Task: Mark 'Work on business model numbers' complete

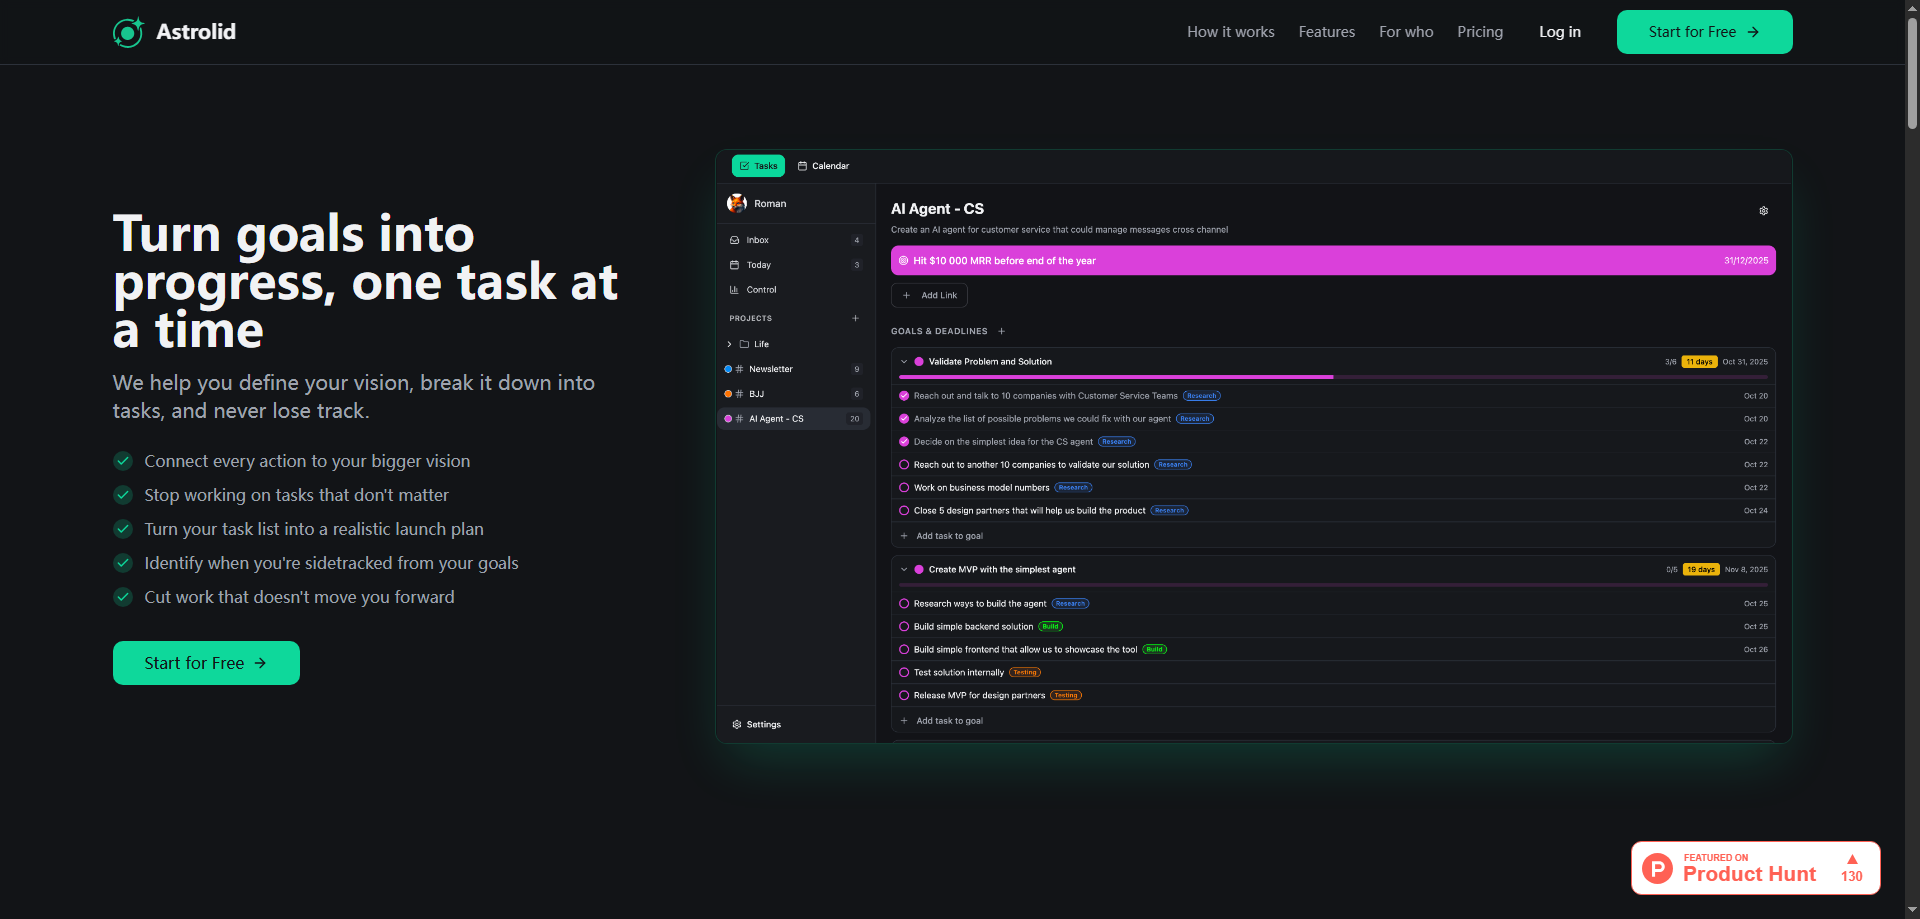Action: click(904, 487)
